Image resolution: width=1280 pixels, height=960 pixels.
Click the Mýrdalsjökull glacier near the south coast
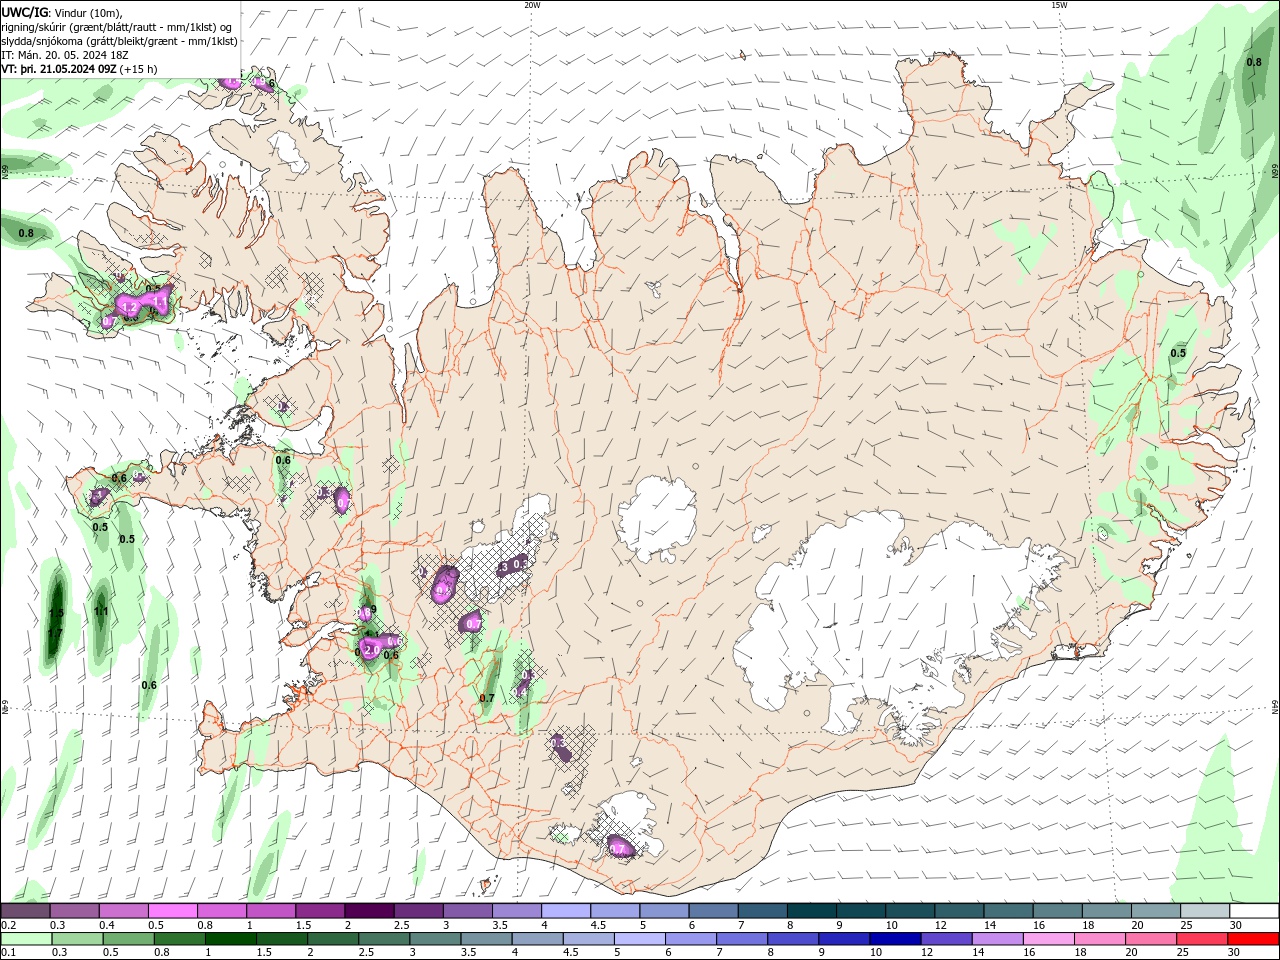(x=625, y=828)
